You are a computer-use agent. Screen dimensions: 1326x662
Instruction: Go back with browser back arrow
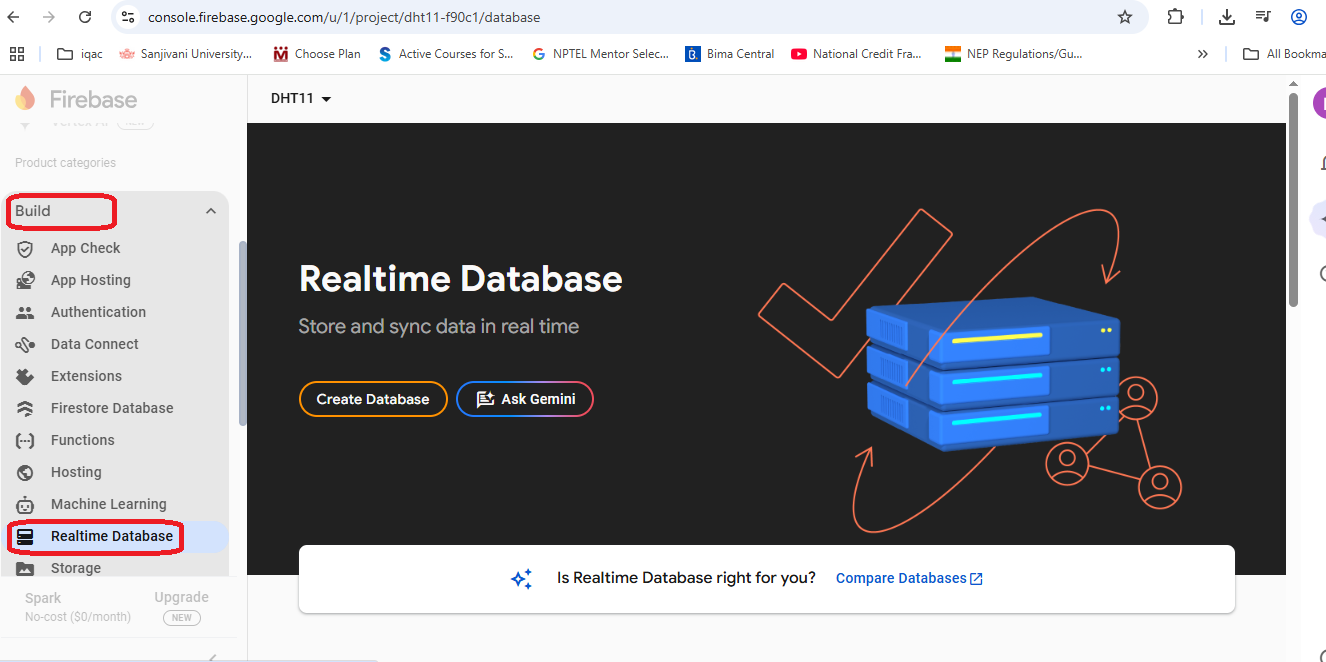point(13,17)
